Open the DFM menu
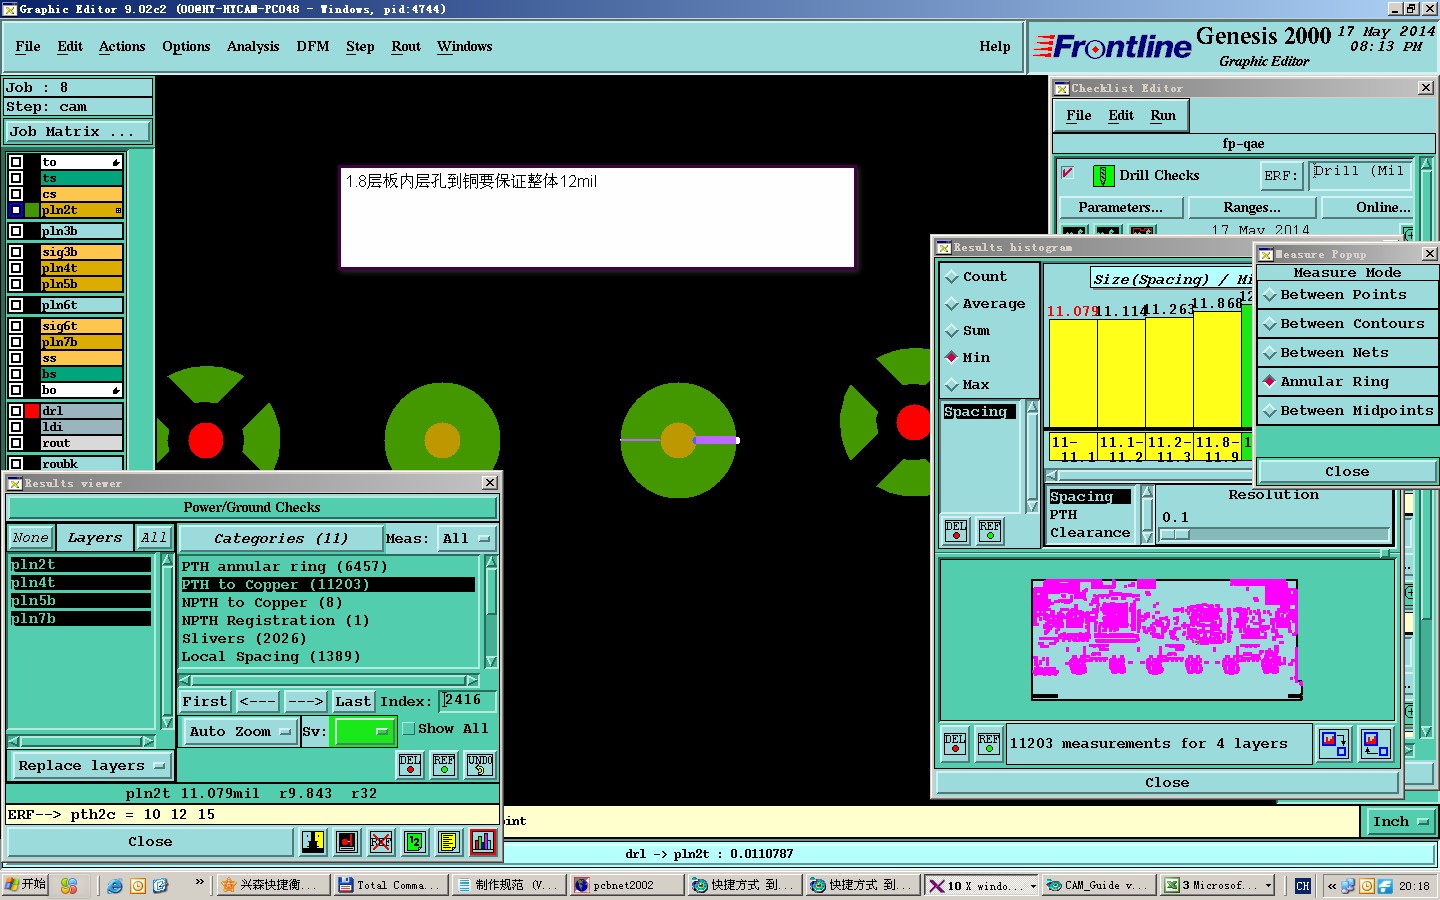 pos(313,47)
